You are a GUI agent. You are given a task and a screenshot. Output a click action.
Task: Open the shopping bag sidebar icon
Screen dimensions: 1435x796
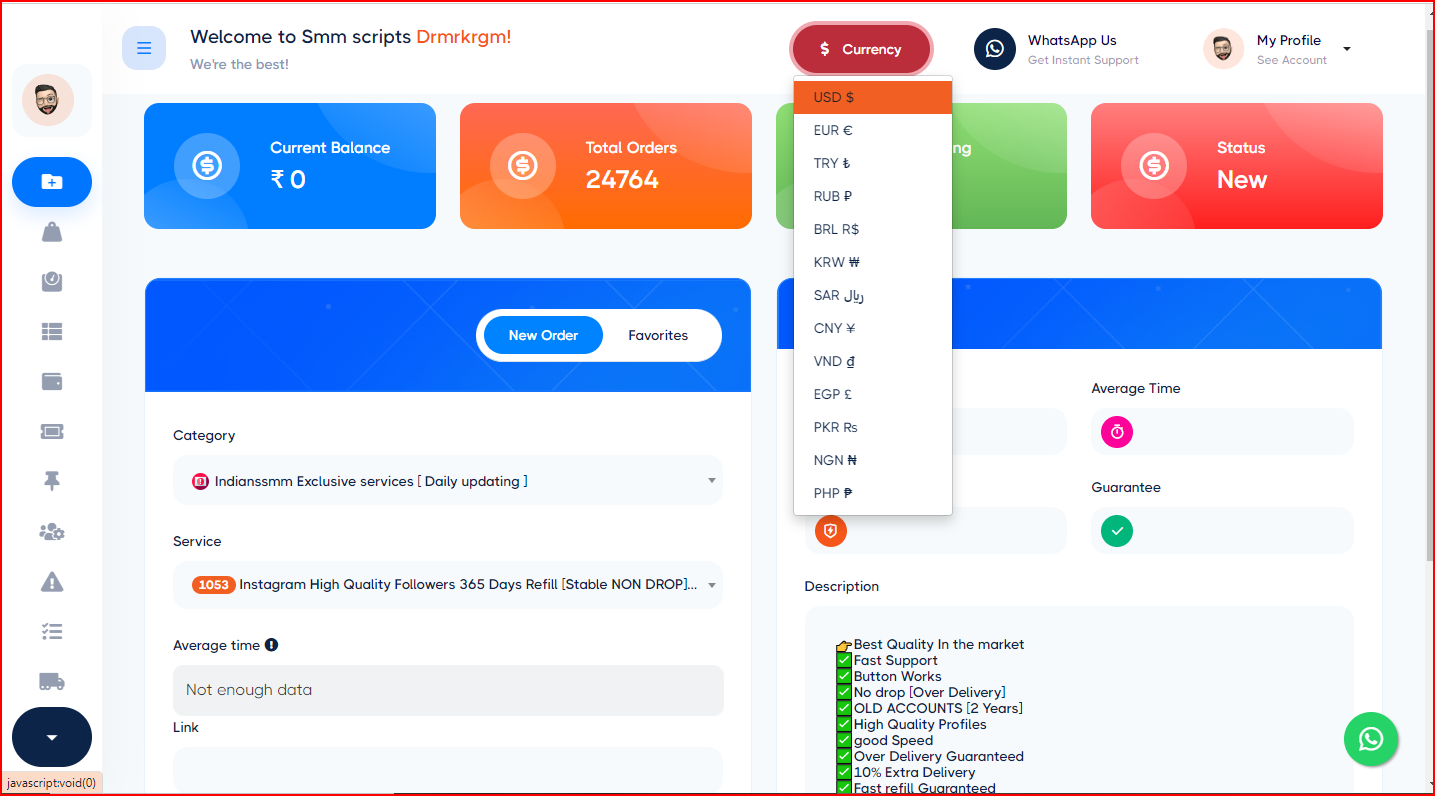52,232
